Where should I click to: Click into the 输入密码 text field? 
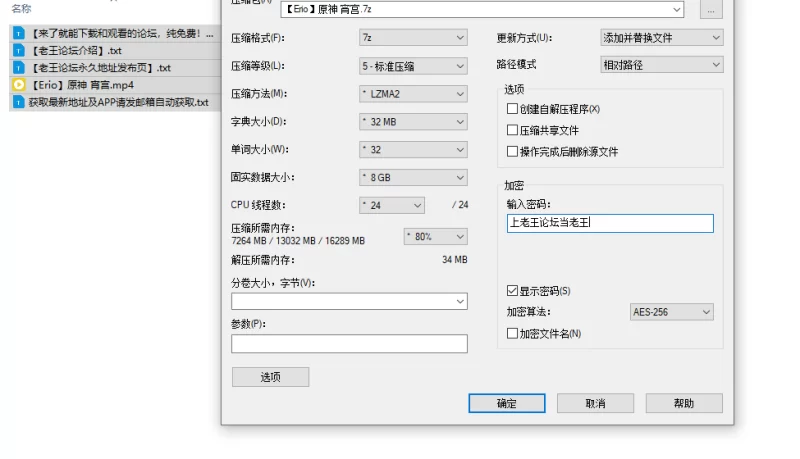(x=610, y=224)
